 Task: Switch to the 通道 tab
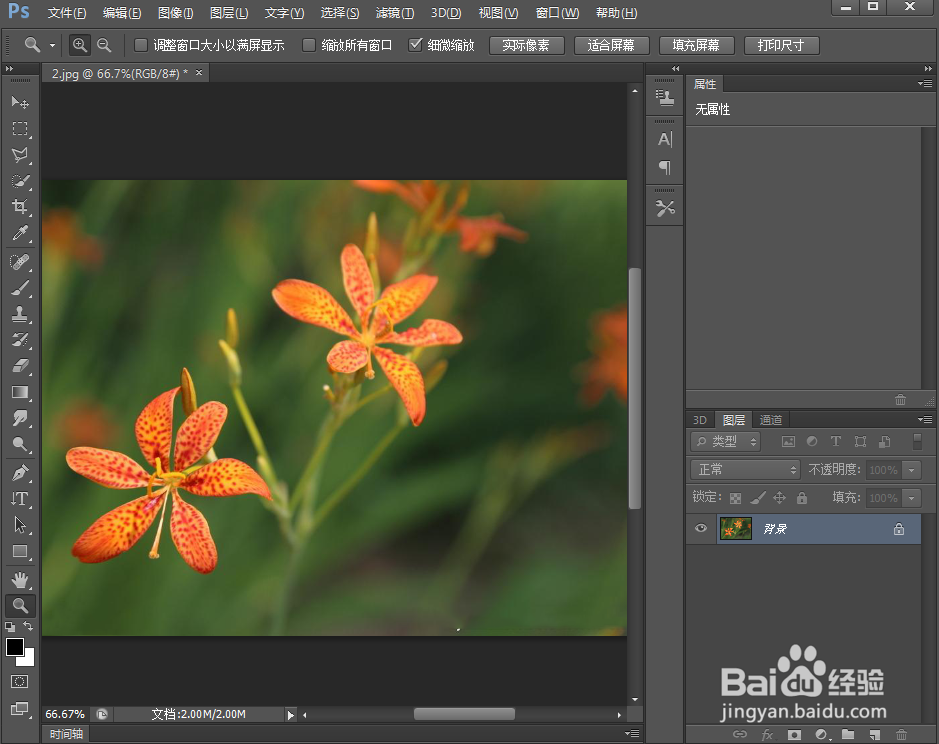pyautogui.click(x=770, y=420)
